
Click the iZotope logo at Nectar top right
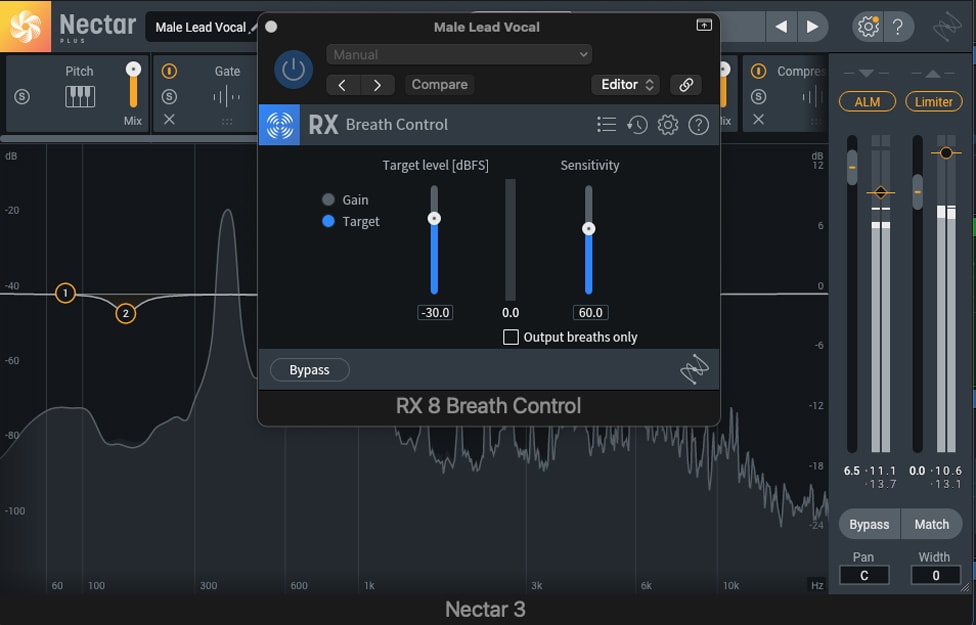point(947,27)
